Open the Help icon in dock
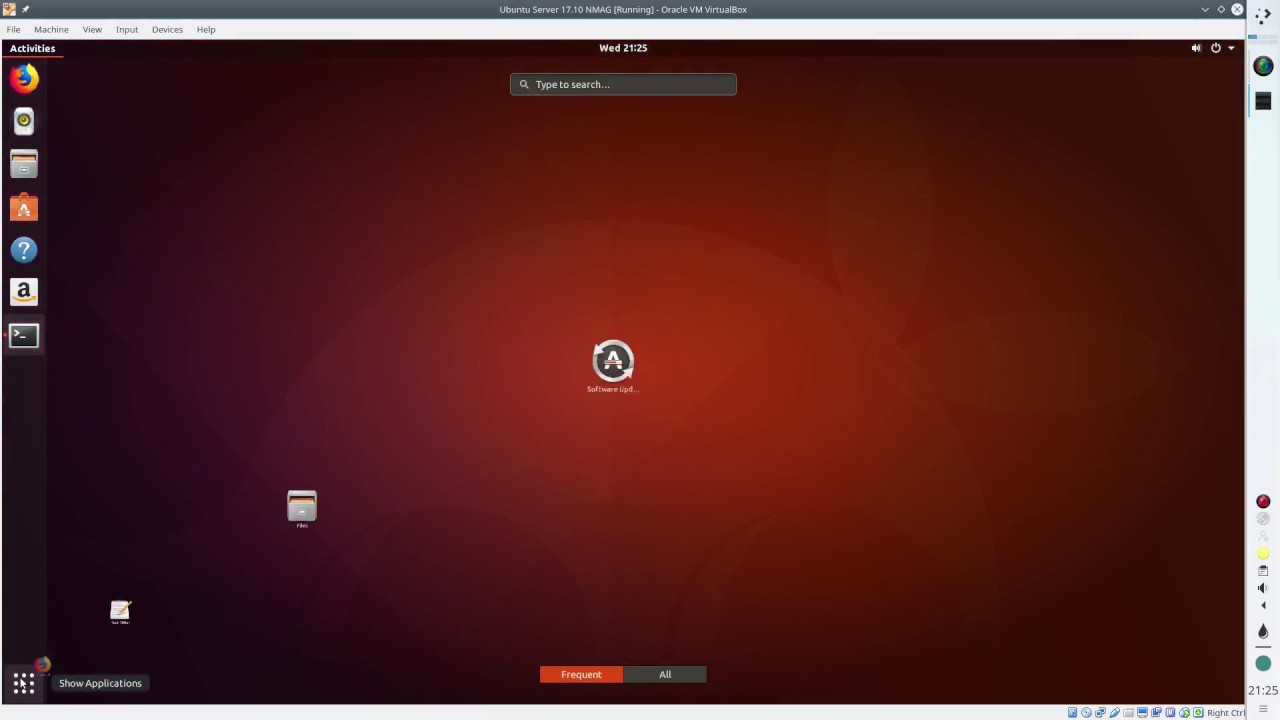 point(24,250)
